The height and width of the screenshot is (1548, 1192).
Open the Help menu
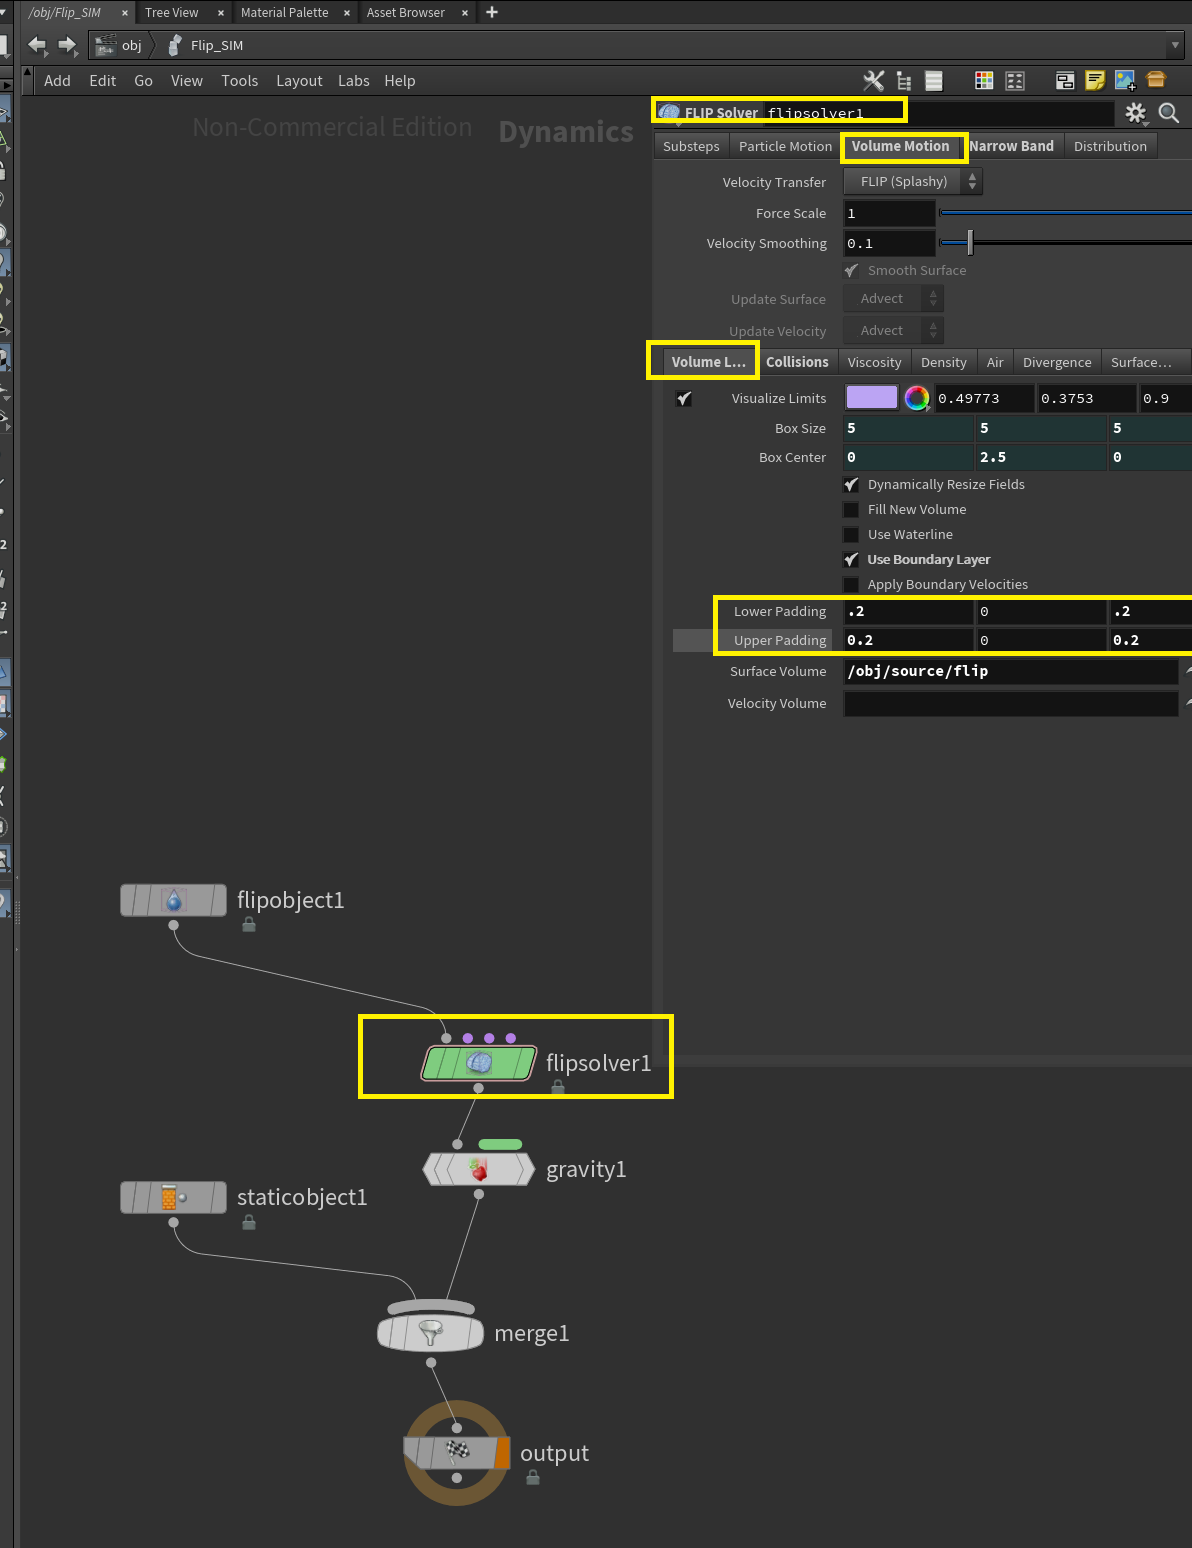[x=400, y=81]
